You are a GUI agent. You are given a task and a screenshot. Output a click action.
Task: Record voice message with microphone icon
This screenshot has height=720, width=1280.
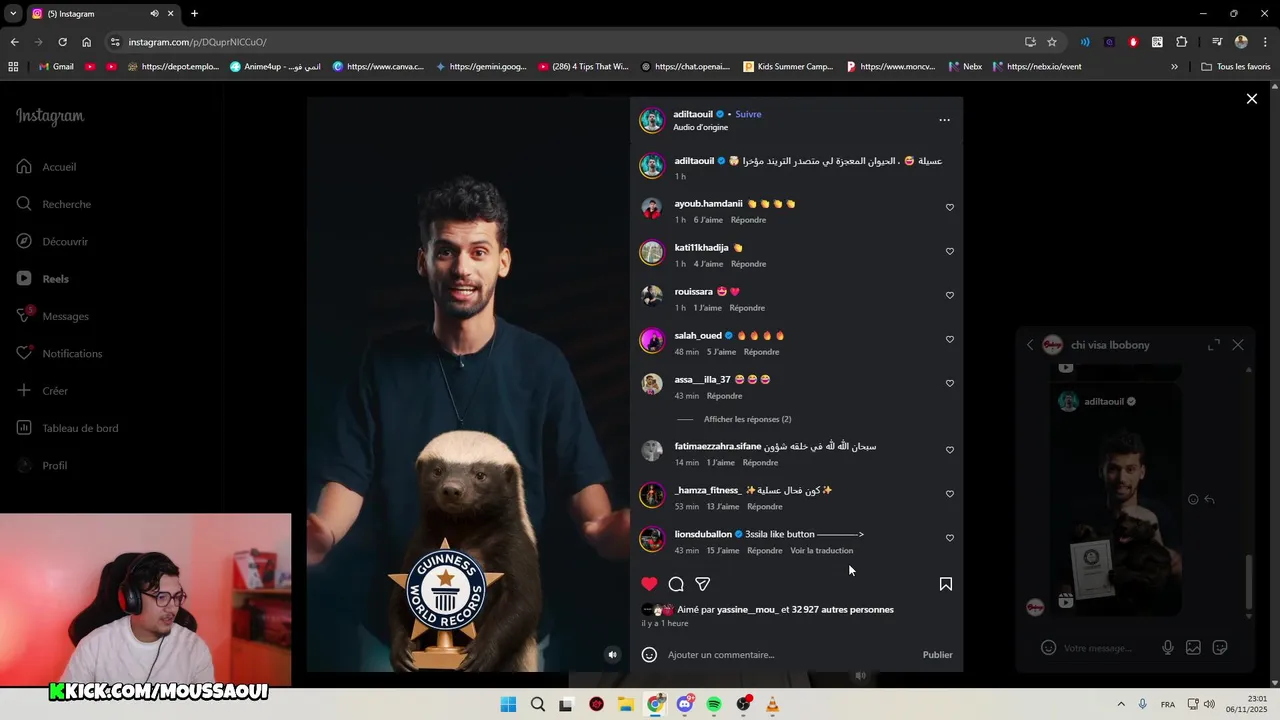pyautogui.click(x=1167, y=648)
